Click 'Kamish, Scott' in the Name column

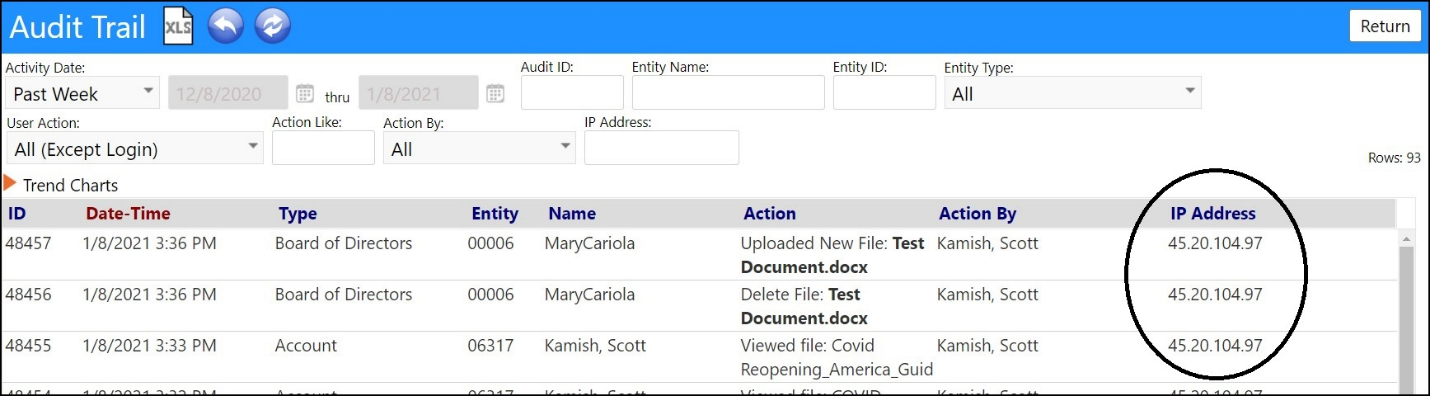pyautogui.click(x=595, y=345)
